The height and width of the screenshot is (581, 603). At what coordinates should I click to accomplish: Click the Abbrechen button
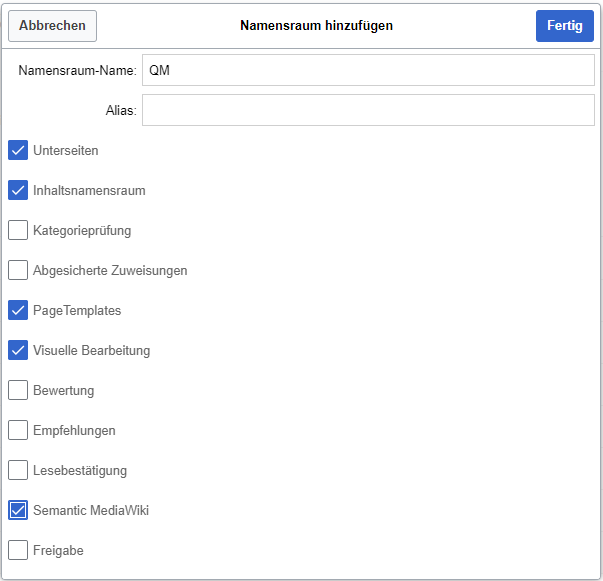pyautogui.click(x=52, y=26)
